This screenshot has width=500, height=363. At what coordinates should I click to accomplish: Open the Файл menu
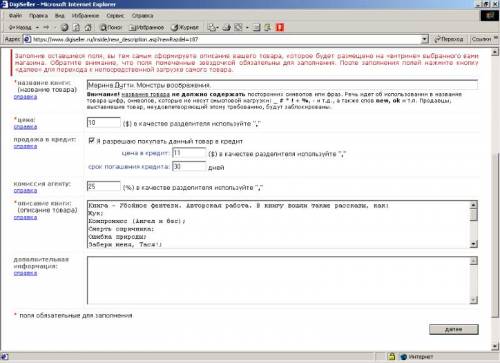pos(15,16)
